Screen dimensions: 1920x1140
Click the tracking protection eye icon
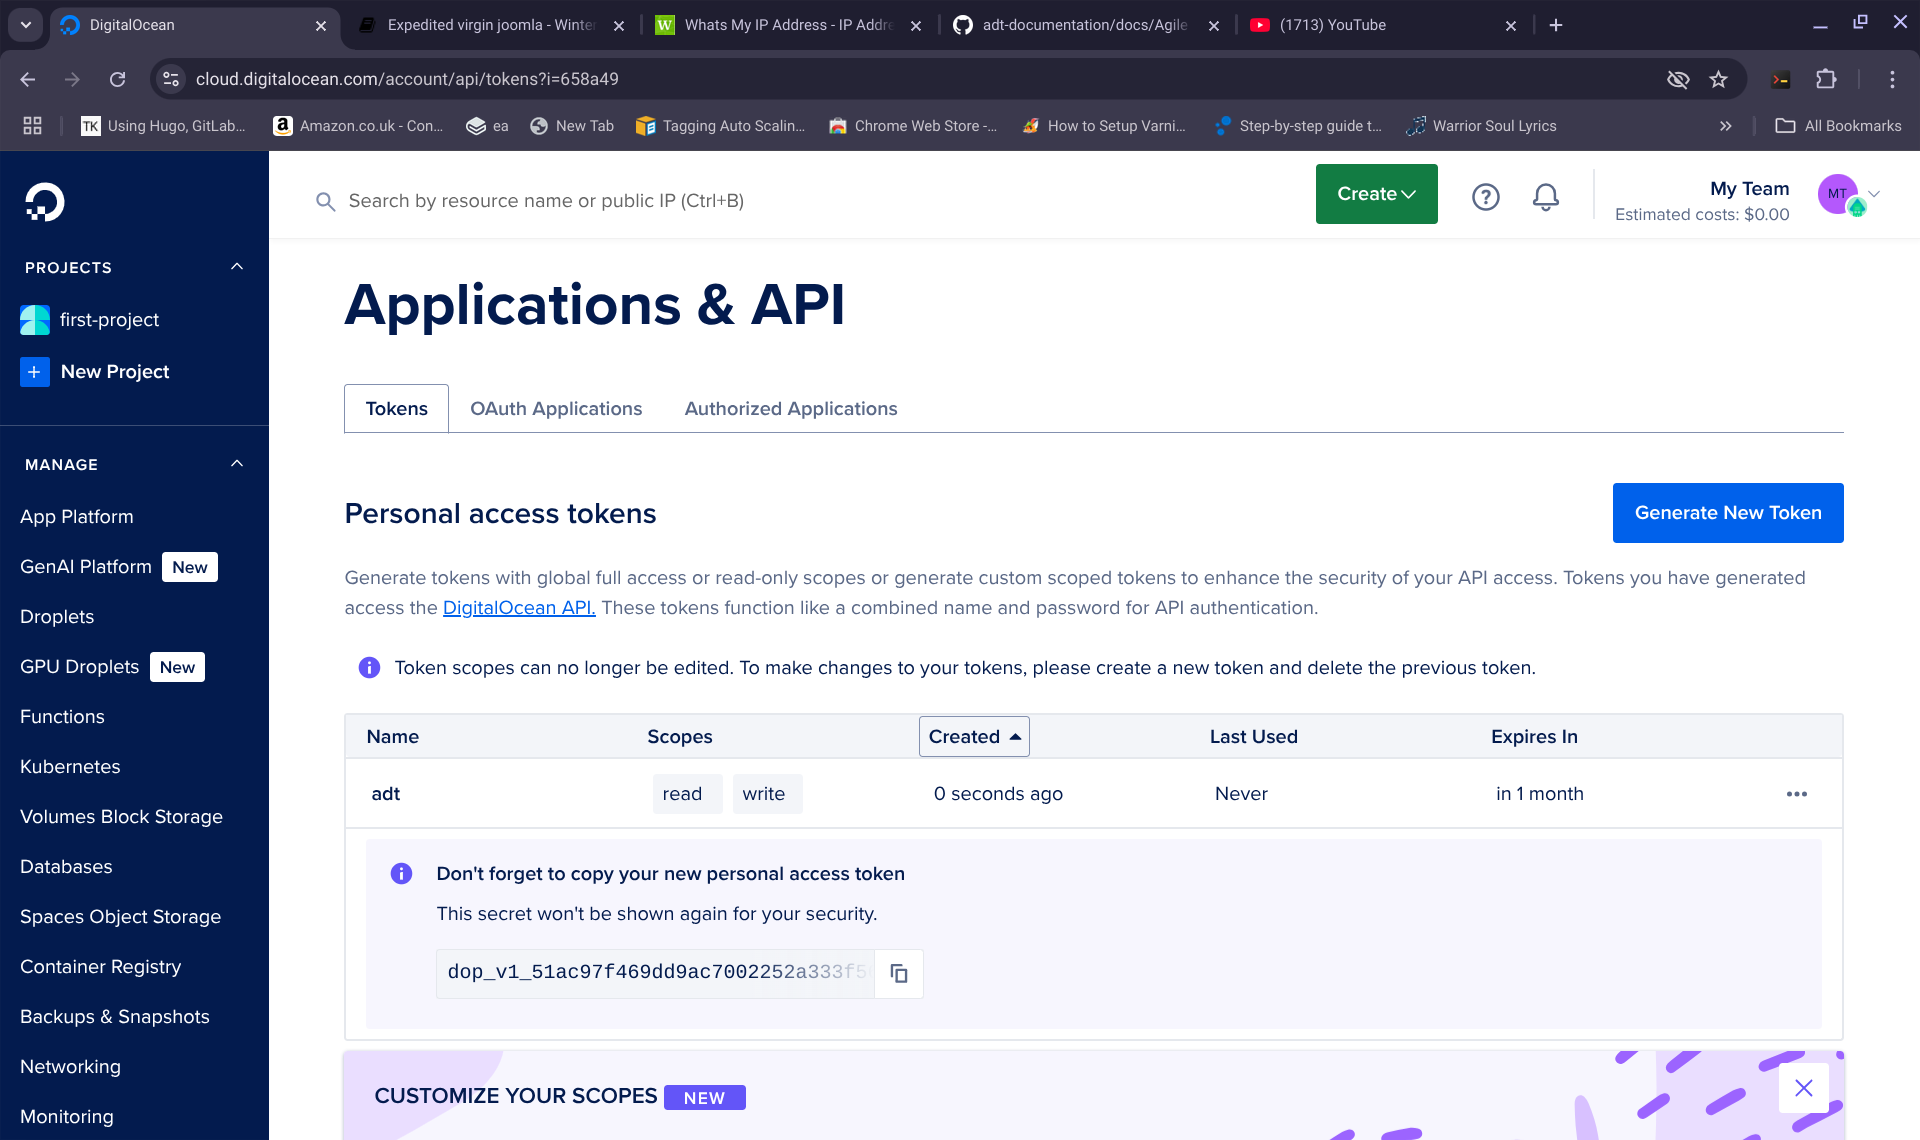pos(1678,79)
